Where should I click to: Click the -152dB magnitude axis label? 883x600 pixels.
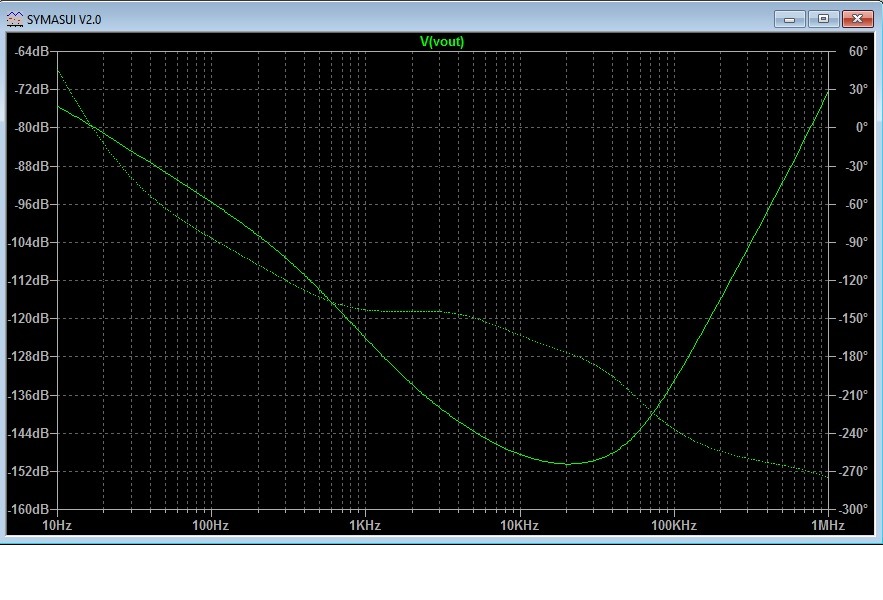point(29,471)
